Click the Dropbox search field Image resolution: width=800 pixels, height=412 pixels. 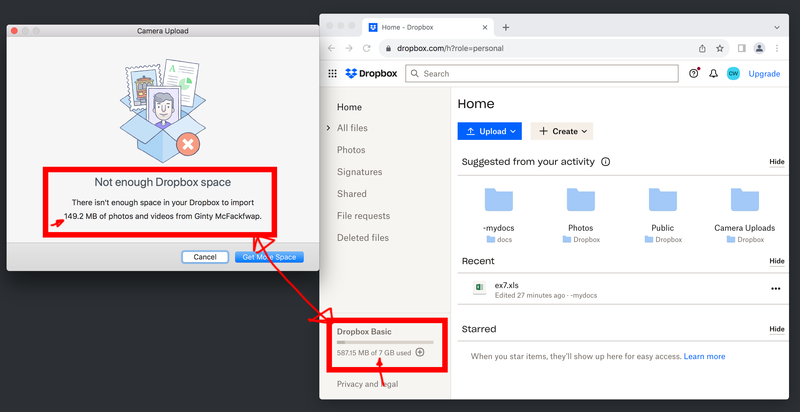click(x=542, y=73)
